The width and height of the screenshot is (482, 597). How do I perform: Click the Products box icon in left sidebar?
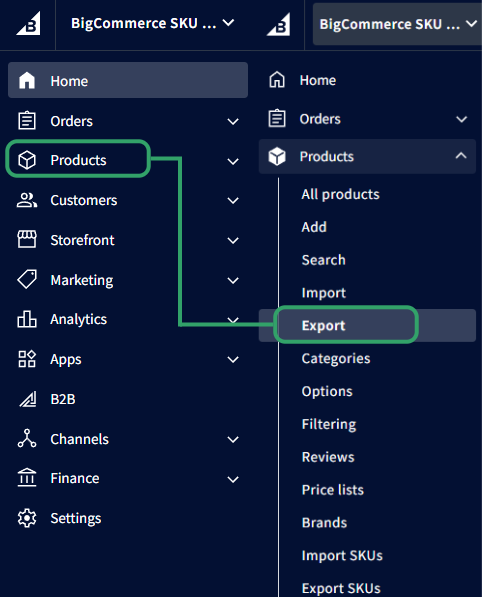point(27,160)
